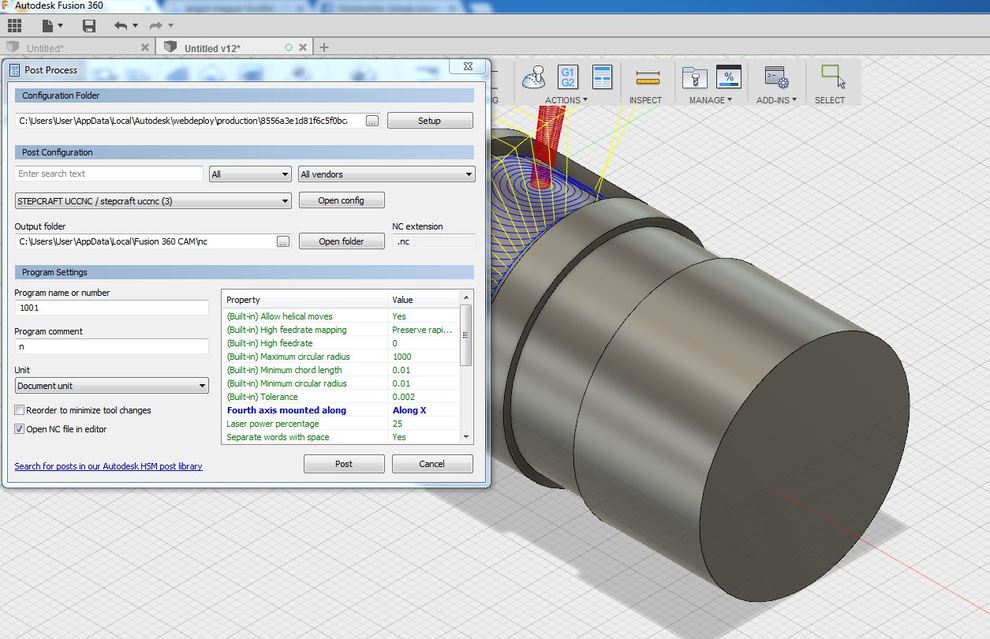Select the Maximum circular radius property
This screenshot has height=639, width=990.
(288, 356)
